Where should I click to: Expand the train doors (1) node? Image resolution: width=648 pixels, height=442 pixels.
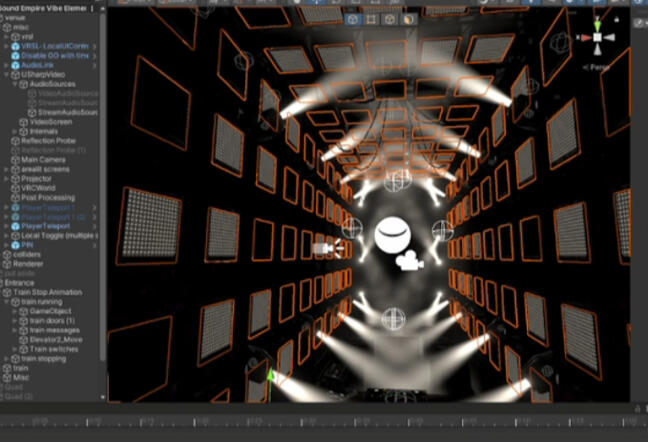(14, 321)
